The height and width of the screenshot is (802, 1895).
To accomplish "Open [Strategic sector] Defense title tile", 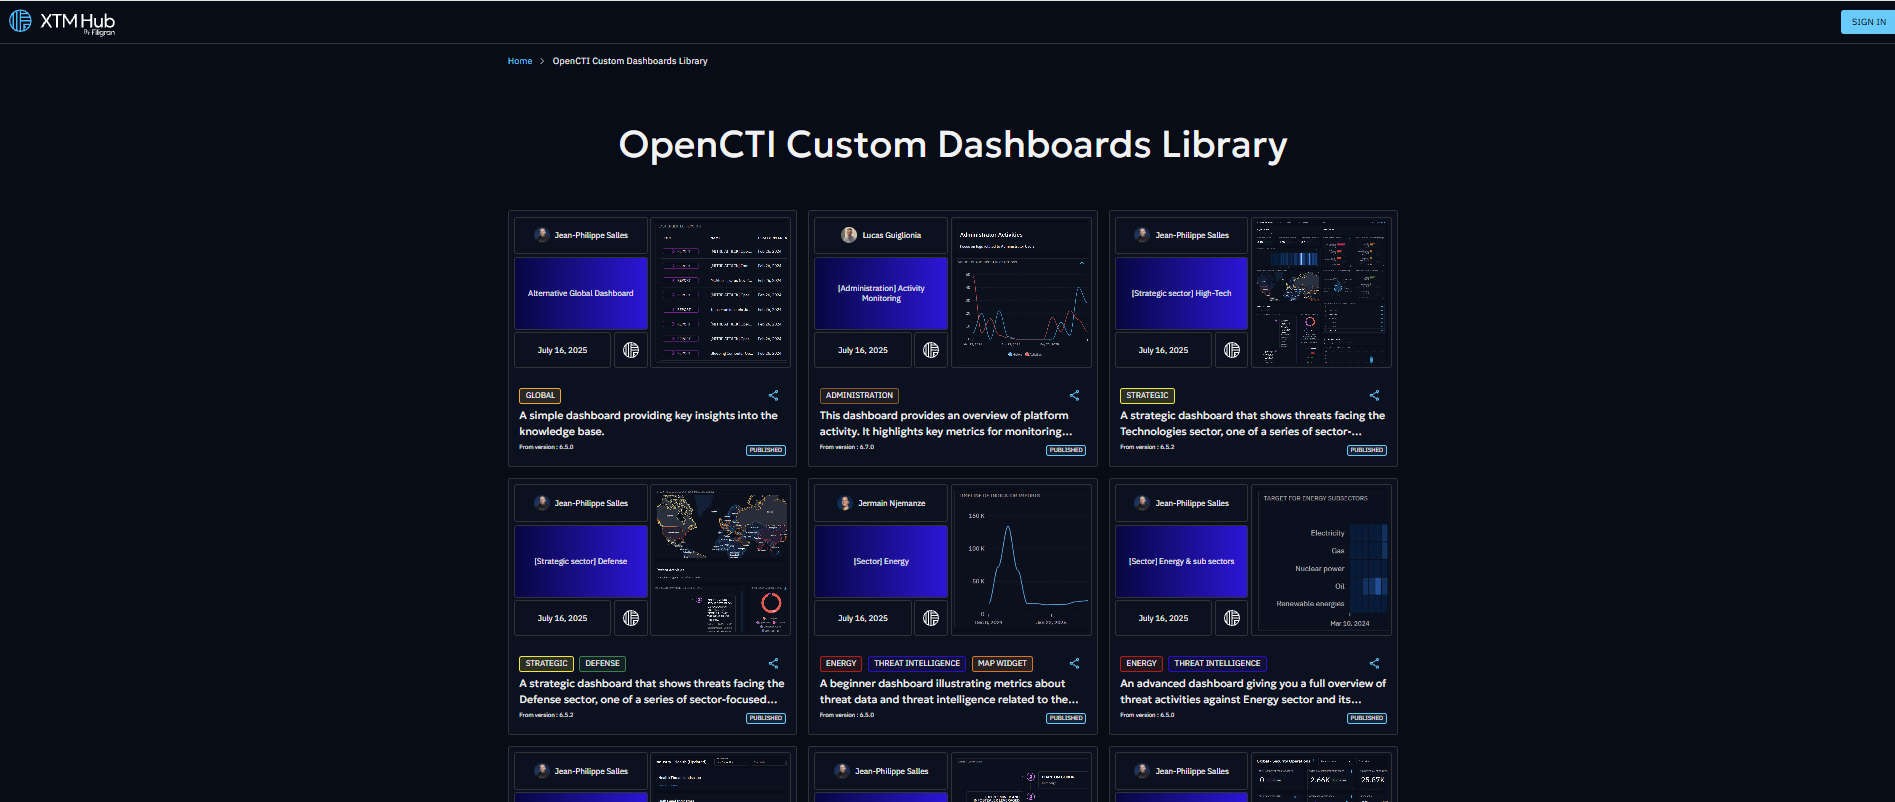I will [x=581, y=562].
